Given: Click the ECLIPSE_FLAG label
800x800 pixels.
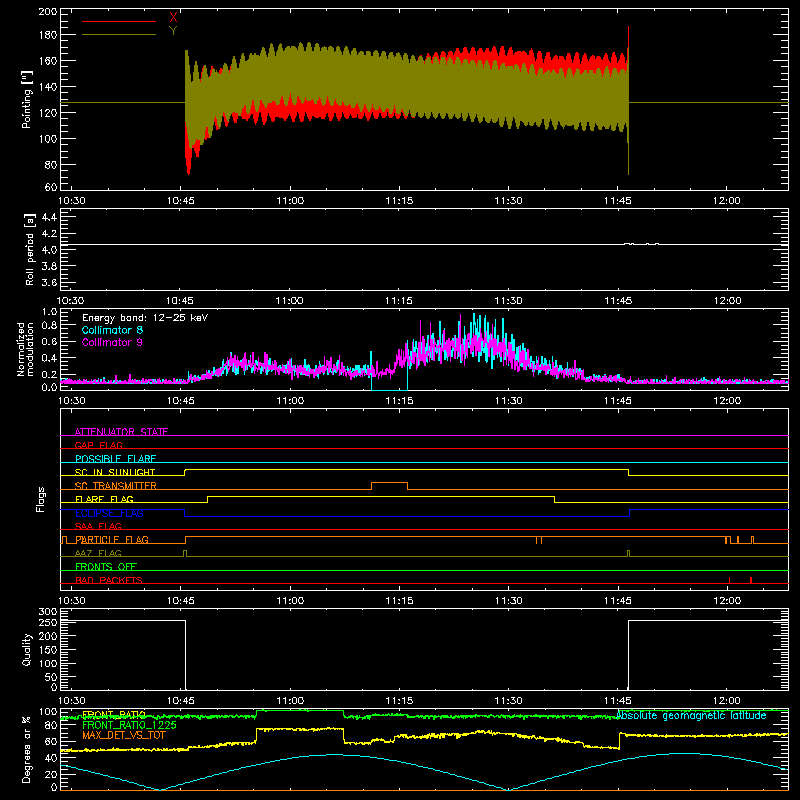Looking at the screenshot, I should coord(109,513).
